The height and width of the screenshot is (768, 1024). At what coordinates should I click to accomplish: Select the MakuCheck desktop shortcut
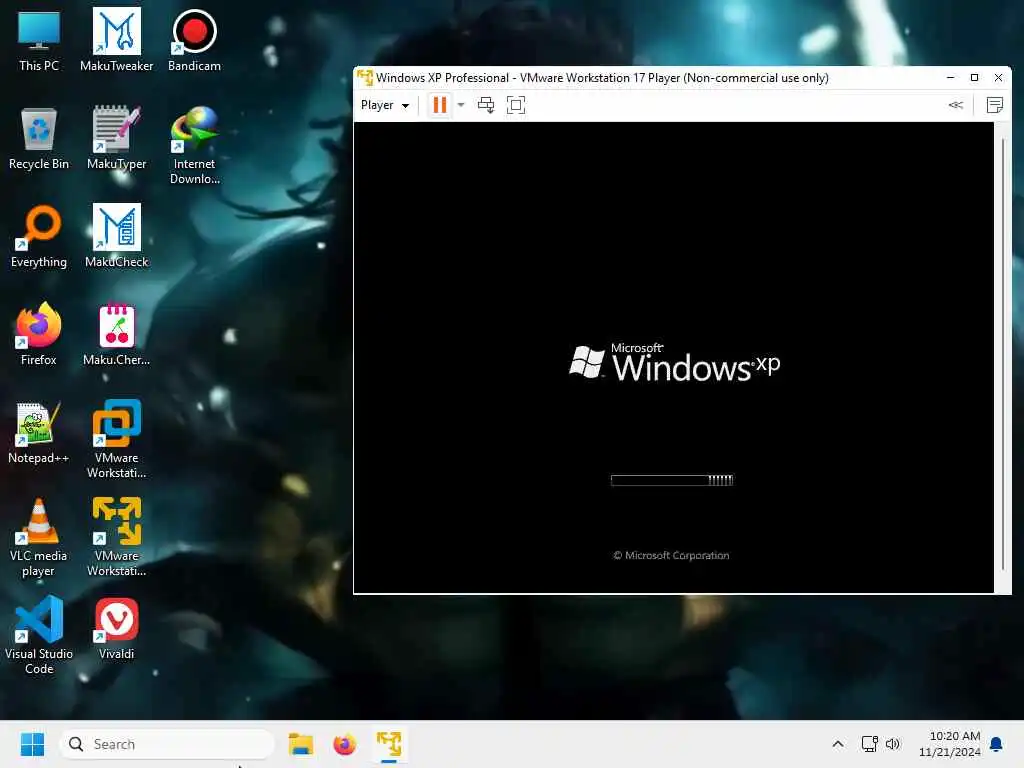[x=116, y=236]
